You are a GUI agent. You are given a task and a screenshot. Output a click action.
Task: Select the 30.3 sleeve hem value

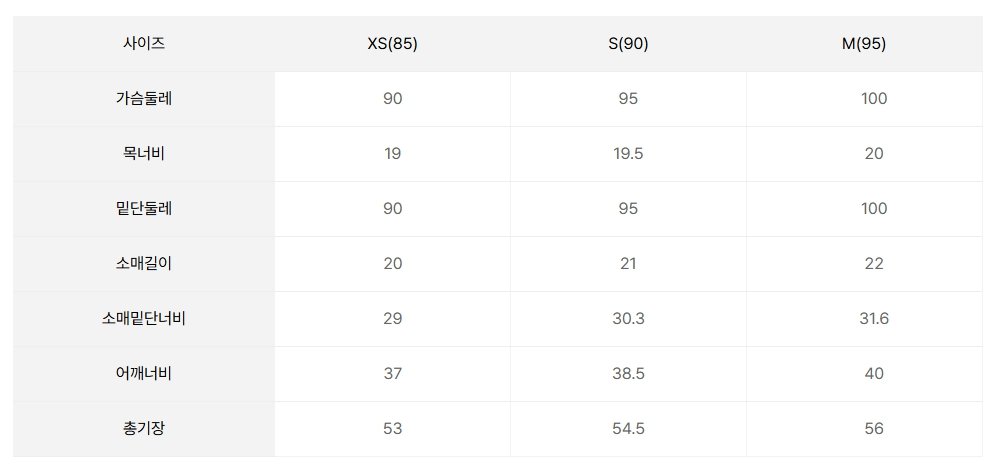(x=628, y=319)
